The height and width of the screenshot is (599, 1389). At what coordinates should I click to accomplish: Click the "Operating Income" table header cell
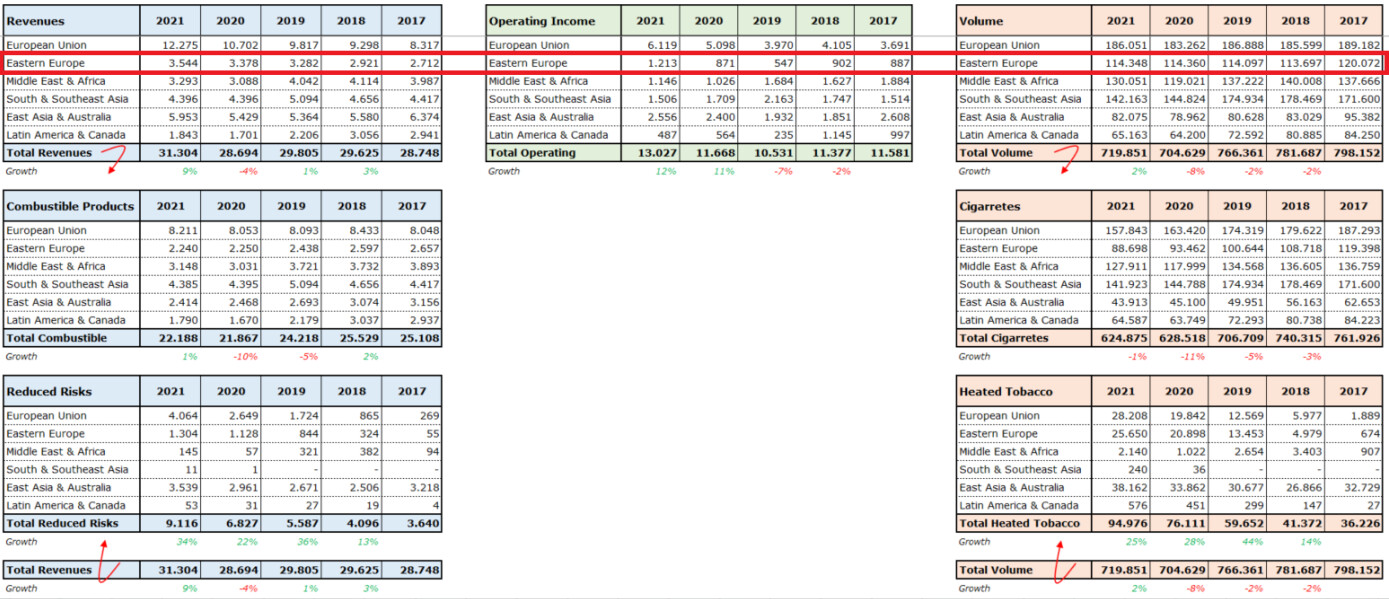coord(553,21)
